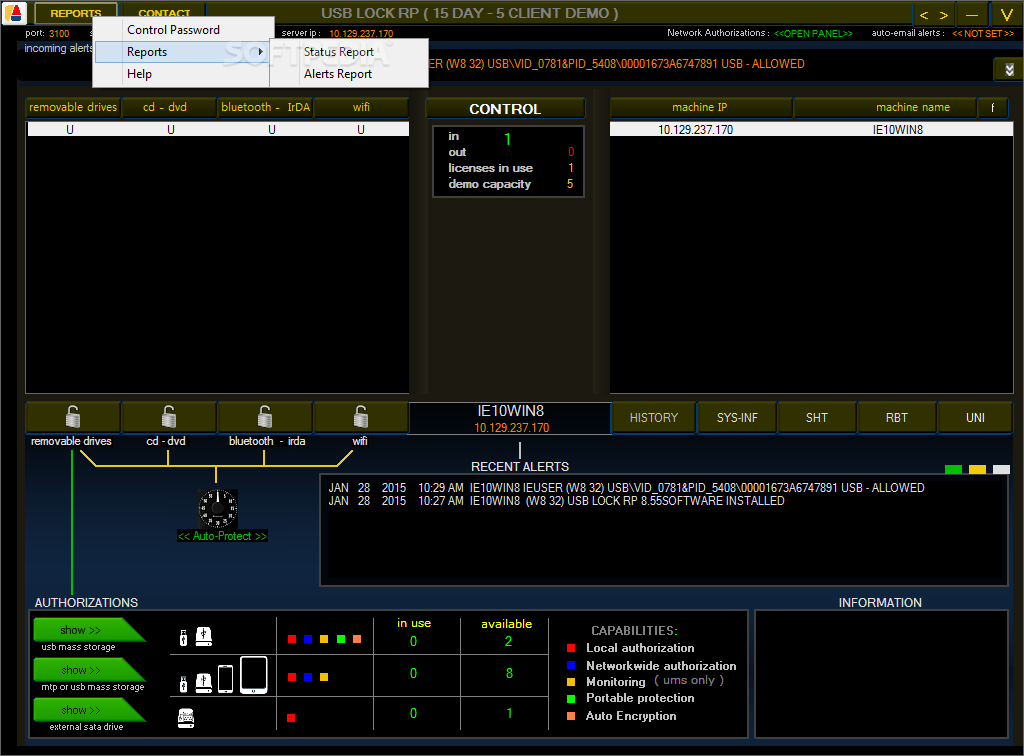Click the USB flash drive icon in usb mass storage row

click(184, 637)
